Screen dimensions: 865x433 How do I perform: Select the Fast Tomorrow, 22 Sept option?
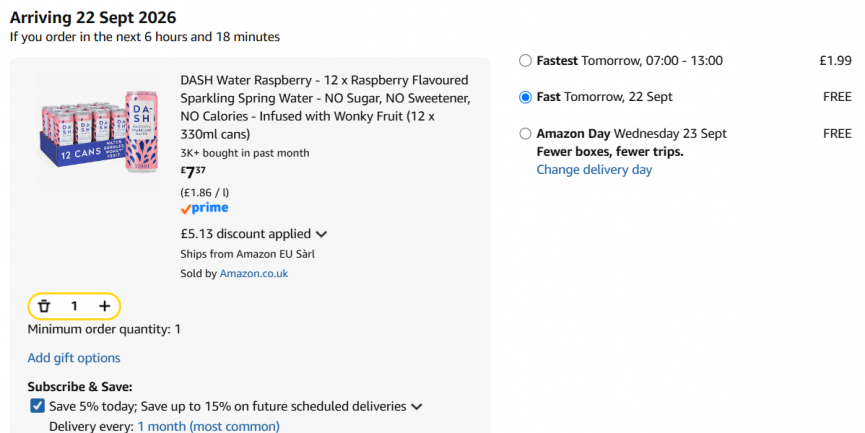click(x=525, y=97)
